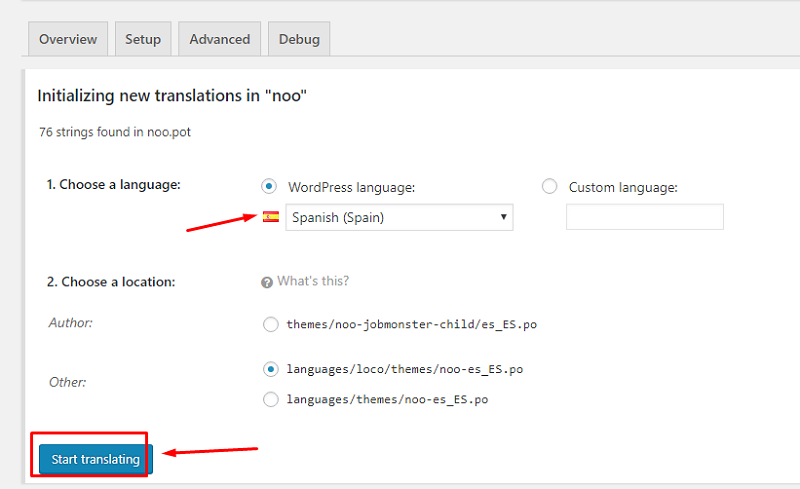Select the Custom language radio button
Image resolution: width=800 pixels, height=489 pixels.
point(549,186)
